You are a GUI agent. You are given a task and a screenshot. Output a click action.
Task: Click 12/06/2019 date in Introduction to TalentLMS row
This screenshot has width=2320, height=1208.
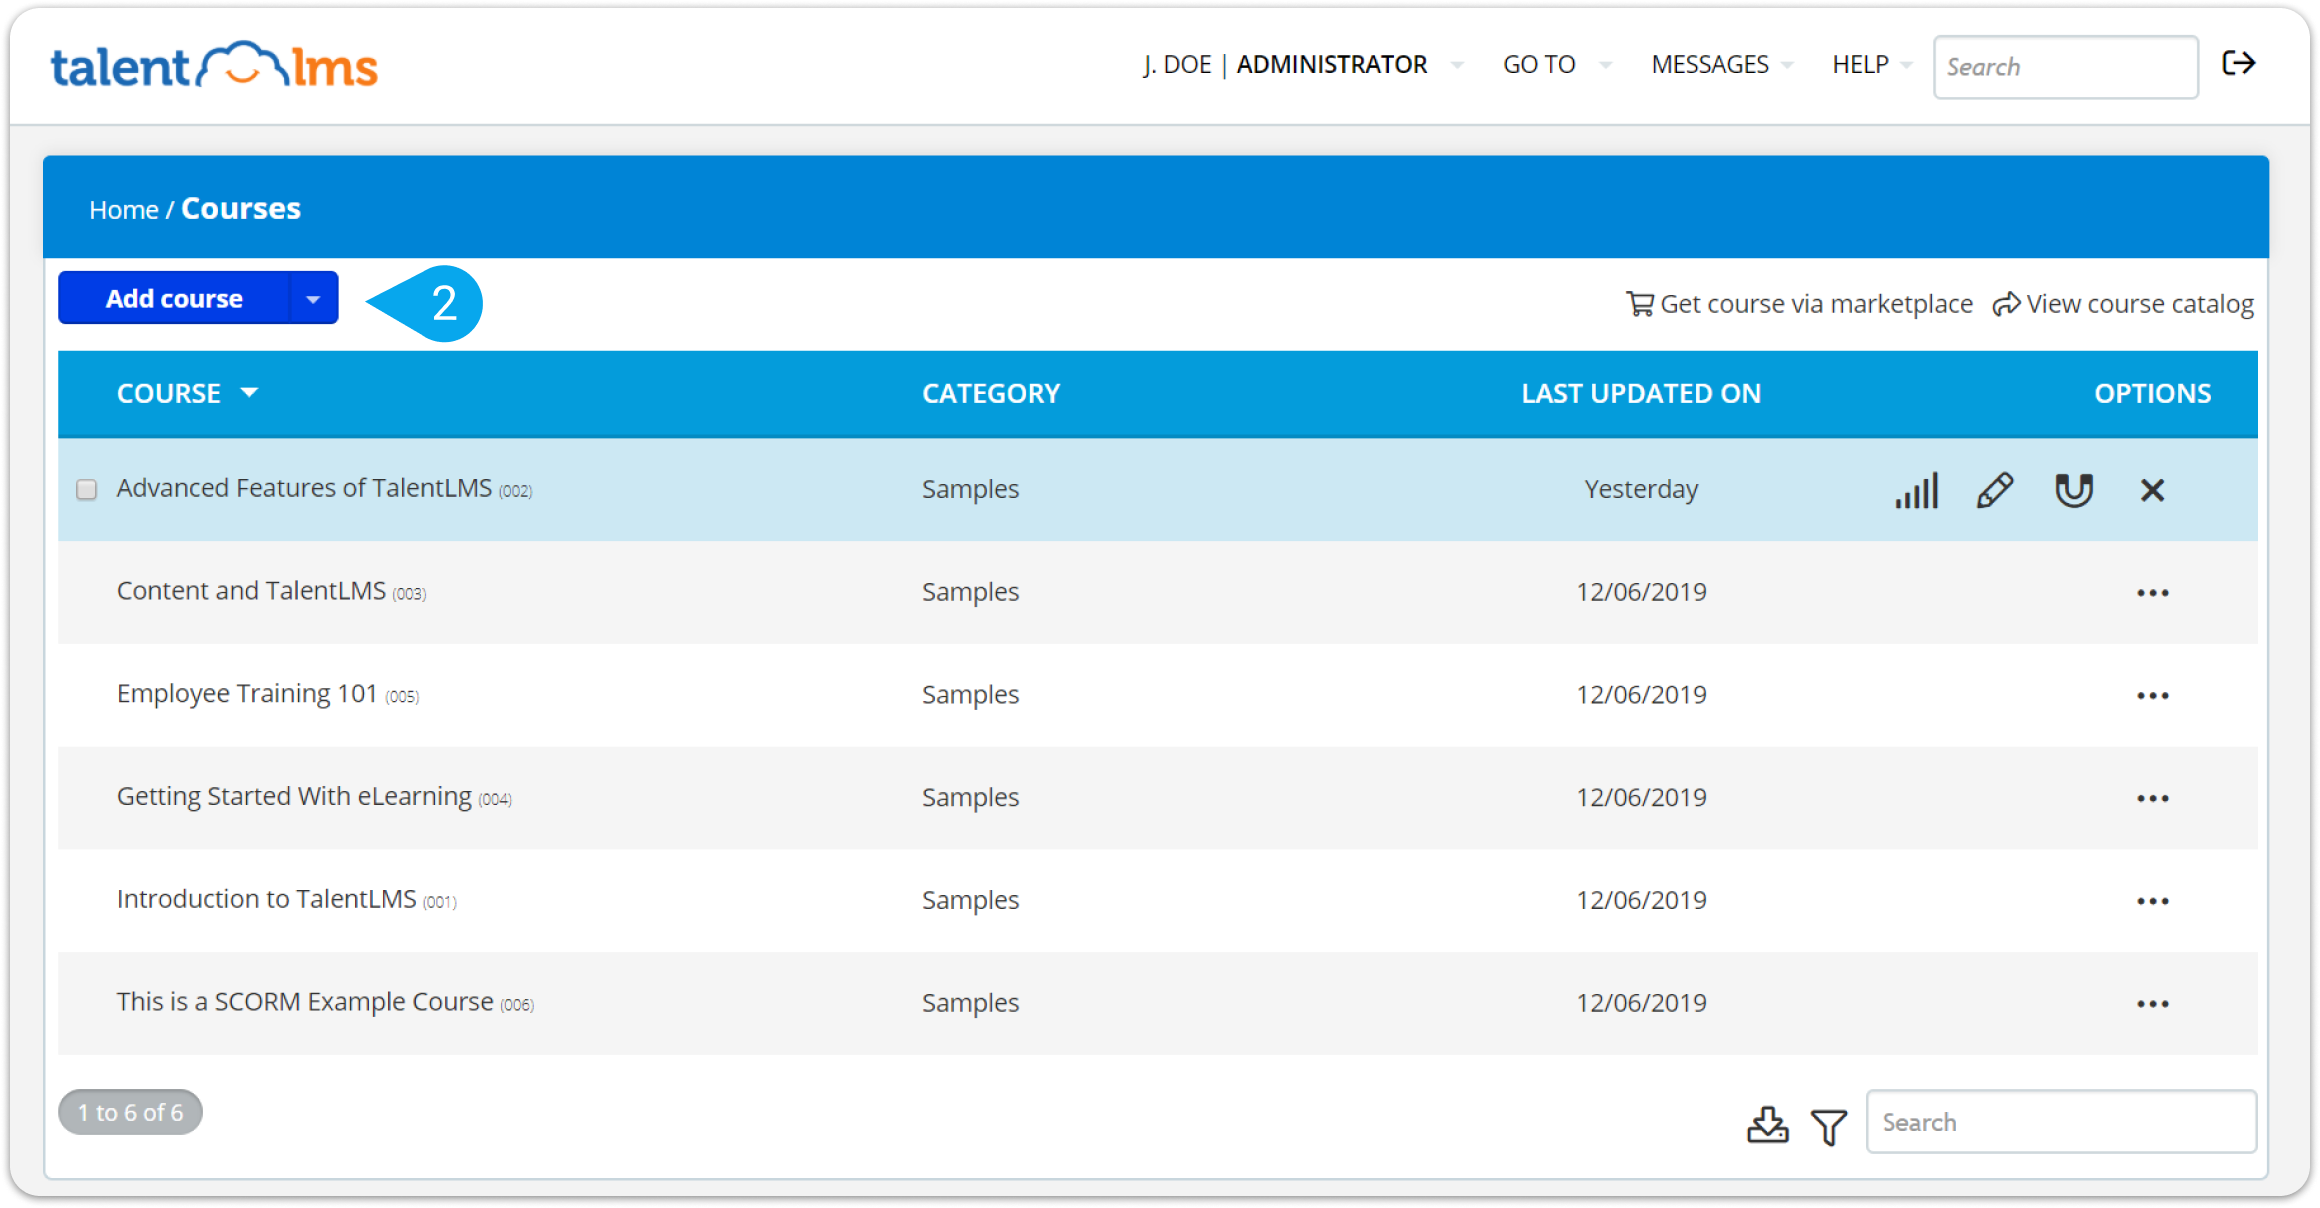click(x=1641, y=900)
